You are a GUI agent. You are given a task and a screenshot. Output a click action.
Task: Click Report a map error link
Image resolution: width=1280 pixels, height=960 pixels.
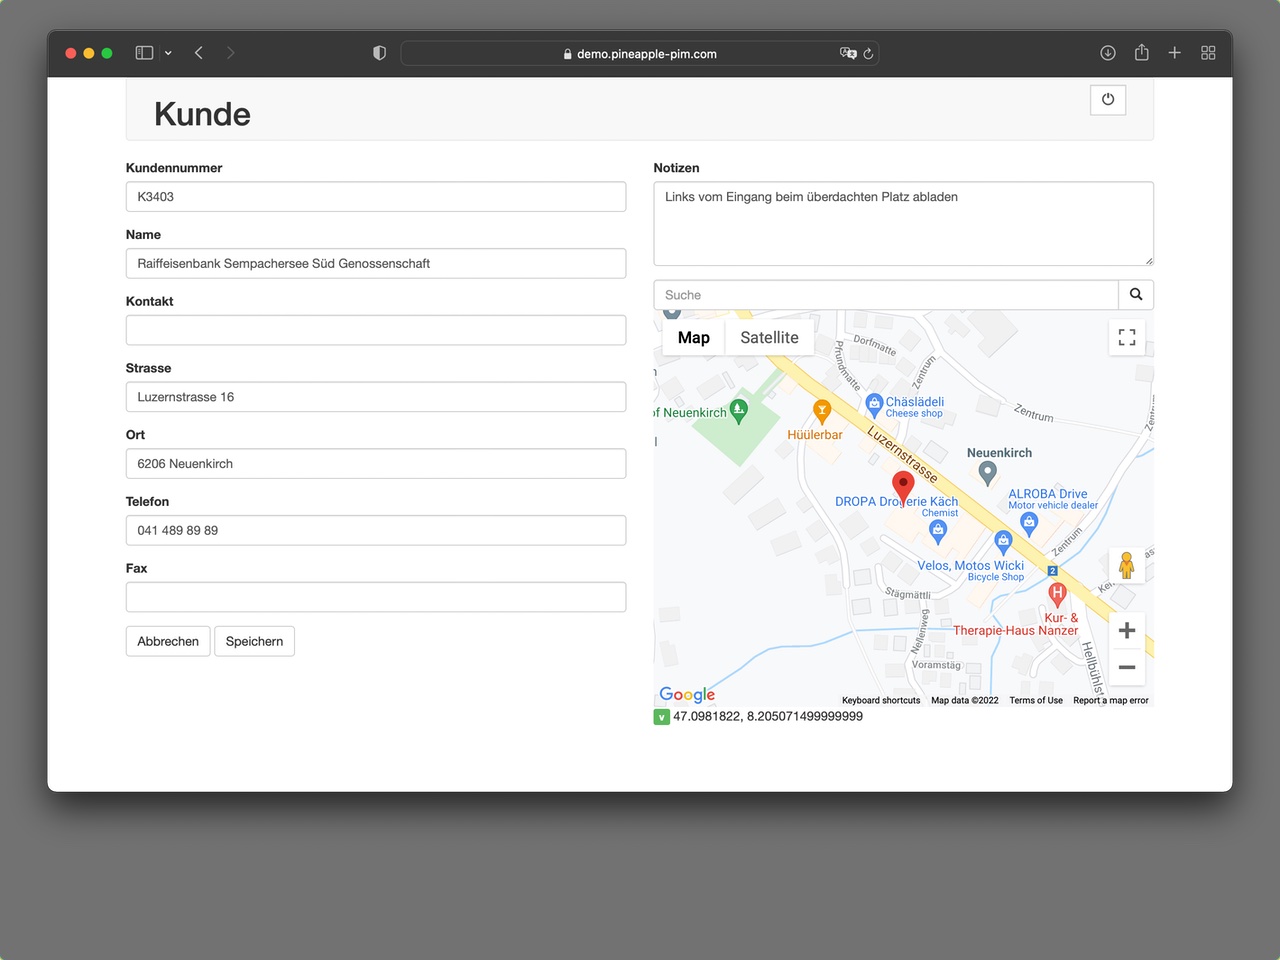point(1111,700)
